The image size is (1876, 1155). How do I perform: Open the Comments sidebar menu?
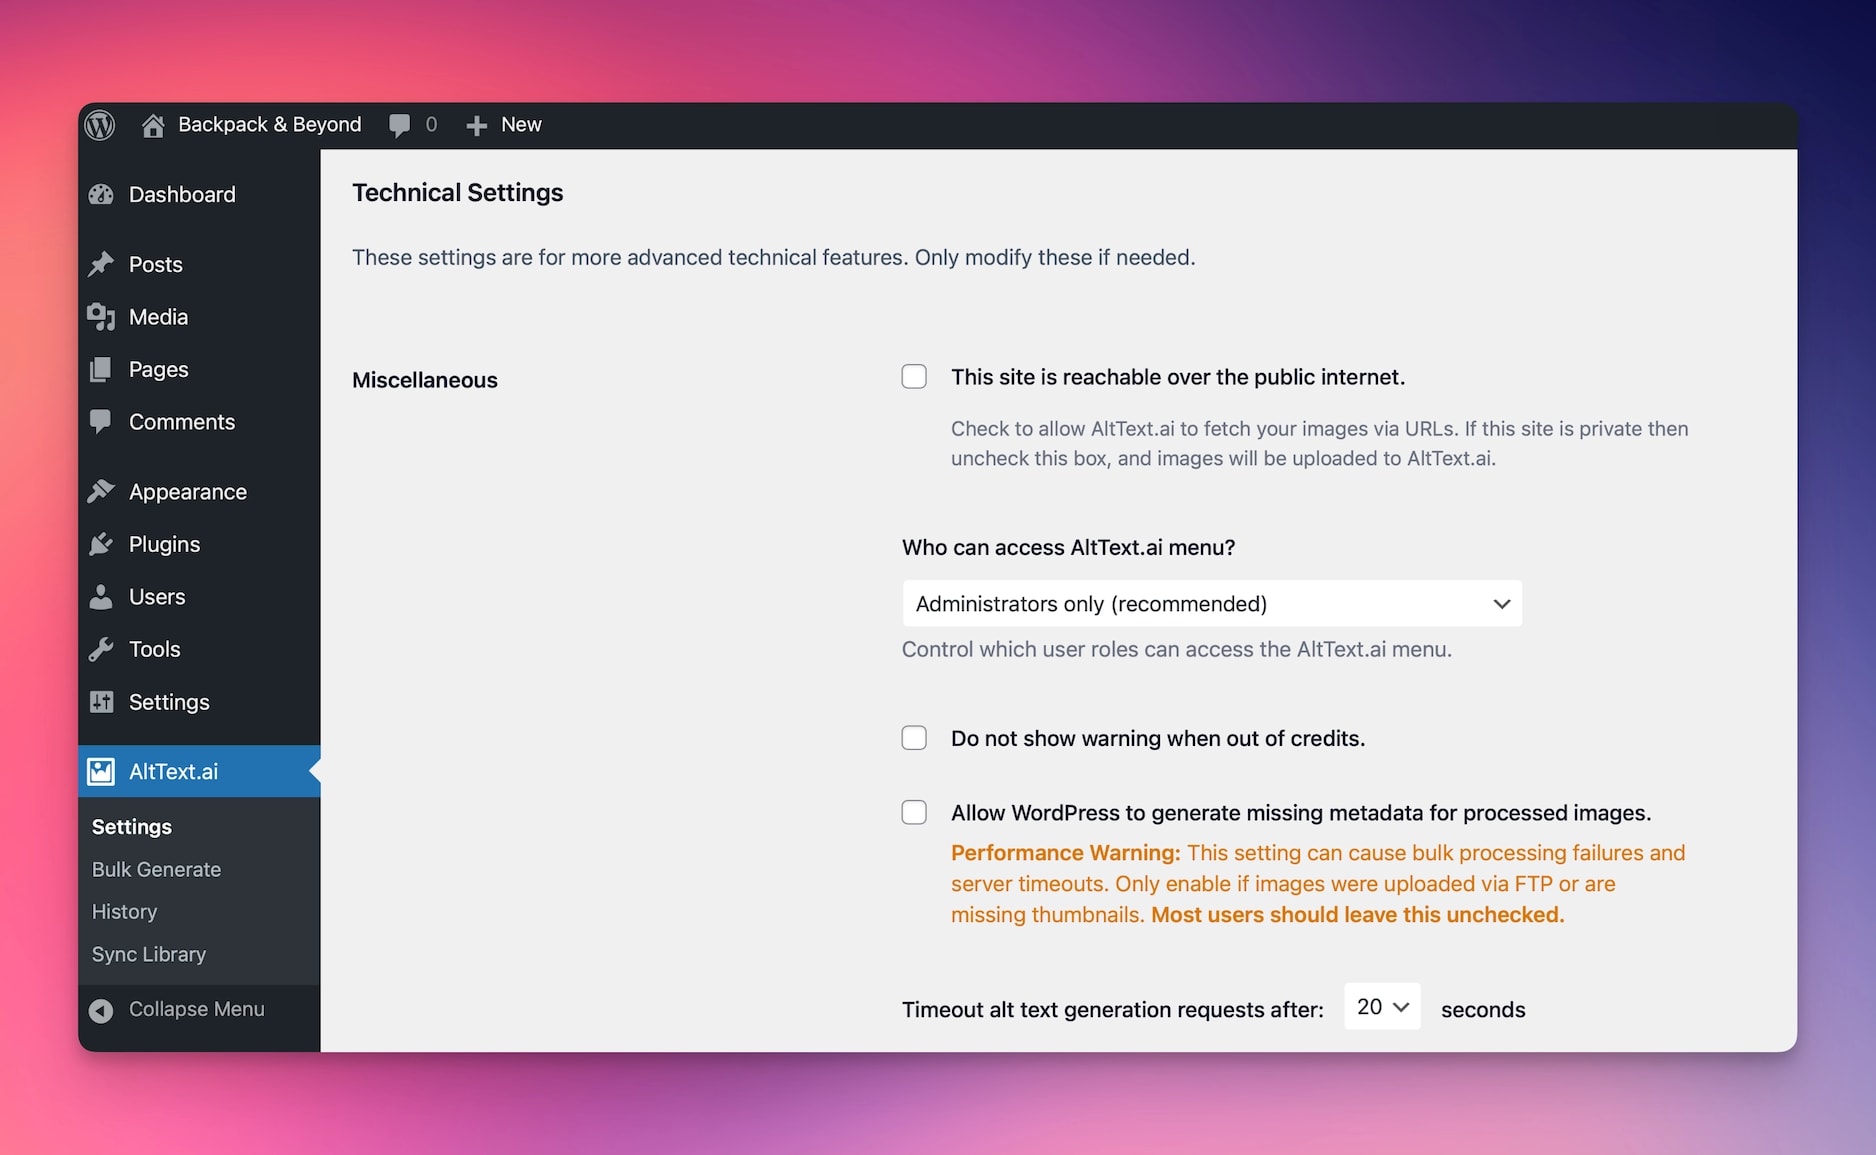point(199,422)
